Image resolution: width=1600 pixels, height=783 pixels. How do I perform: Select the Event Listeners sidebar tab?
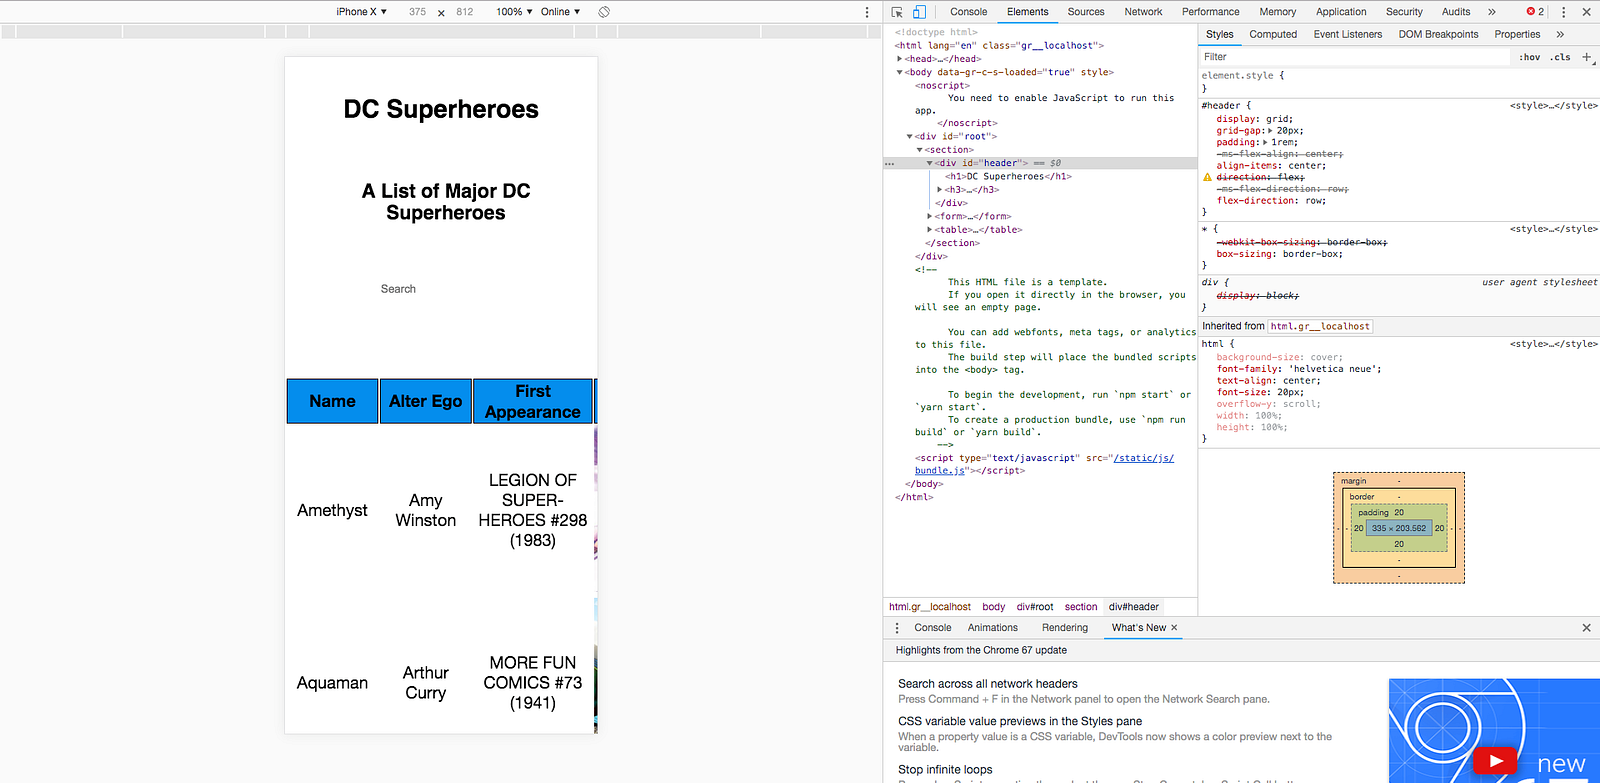tap(1348, 34)
